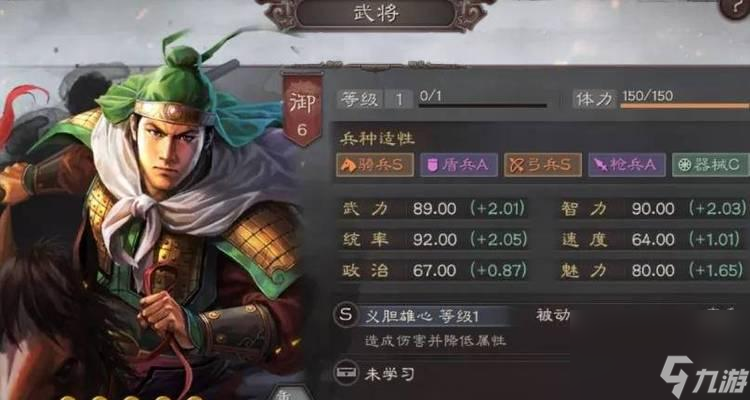Select the 枪兵A spear troop badge
The height and width of the screenshot is (400, 750).
pos(627,165)
